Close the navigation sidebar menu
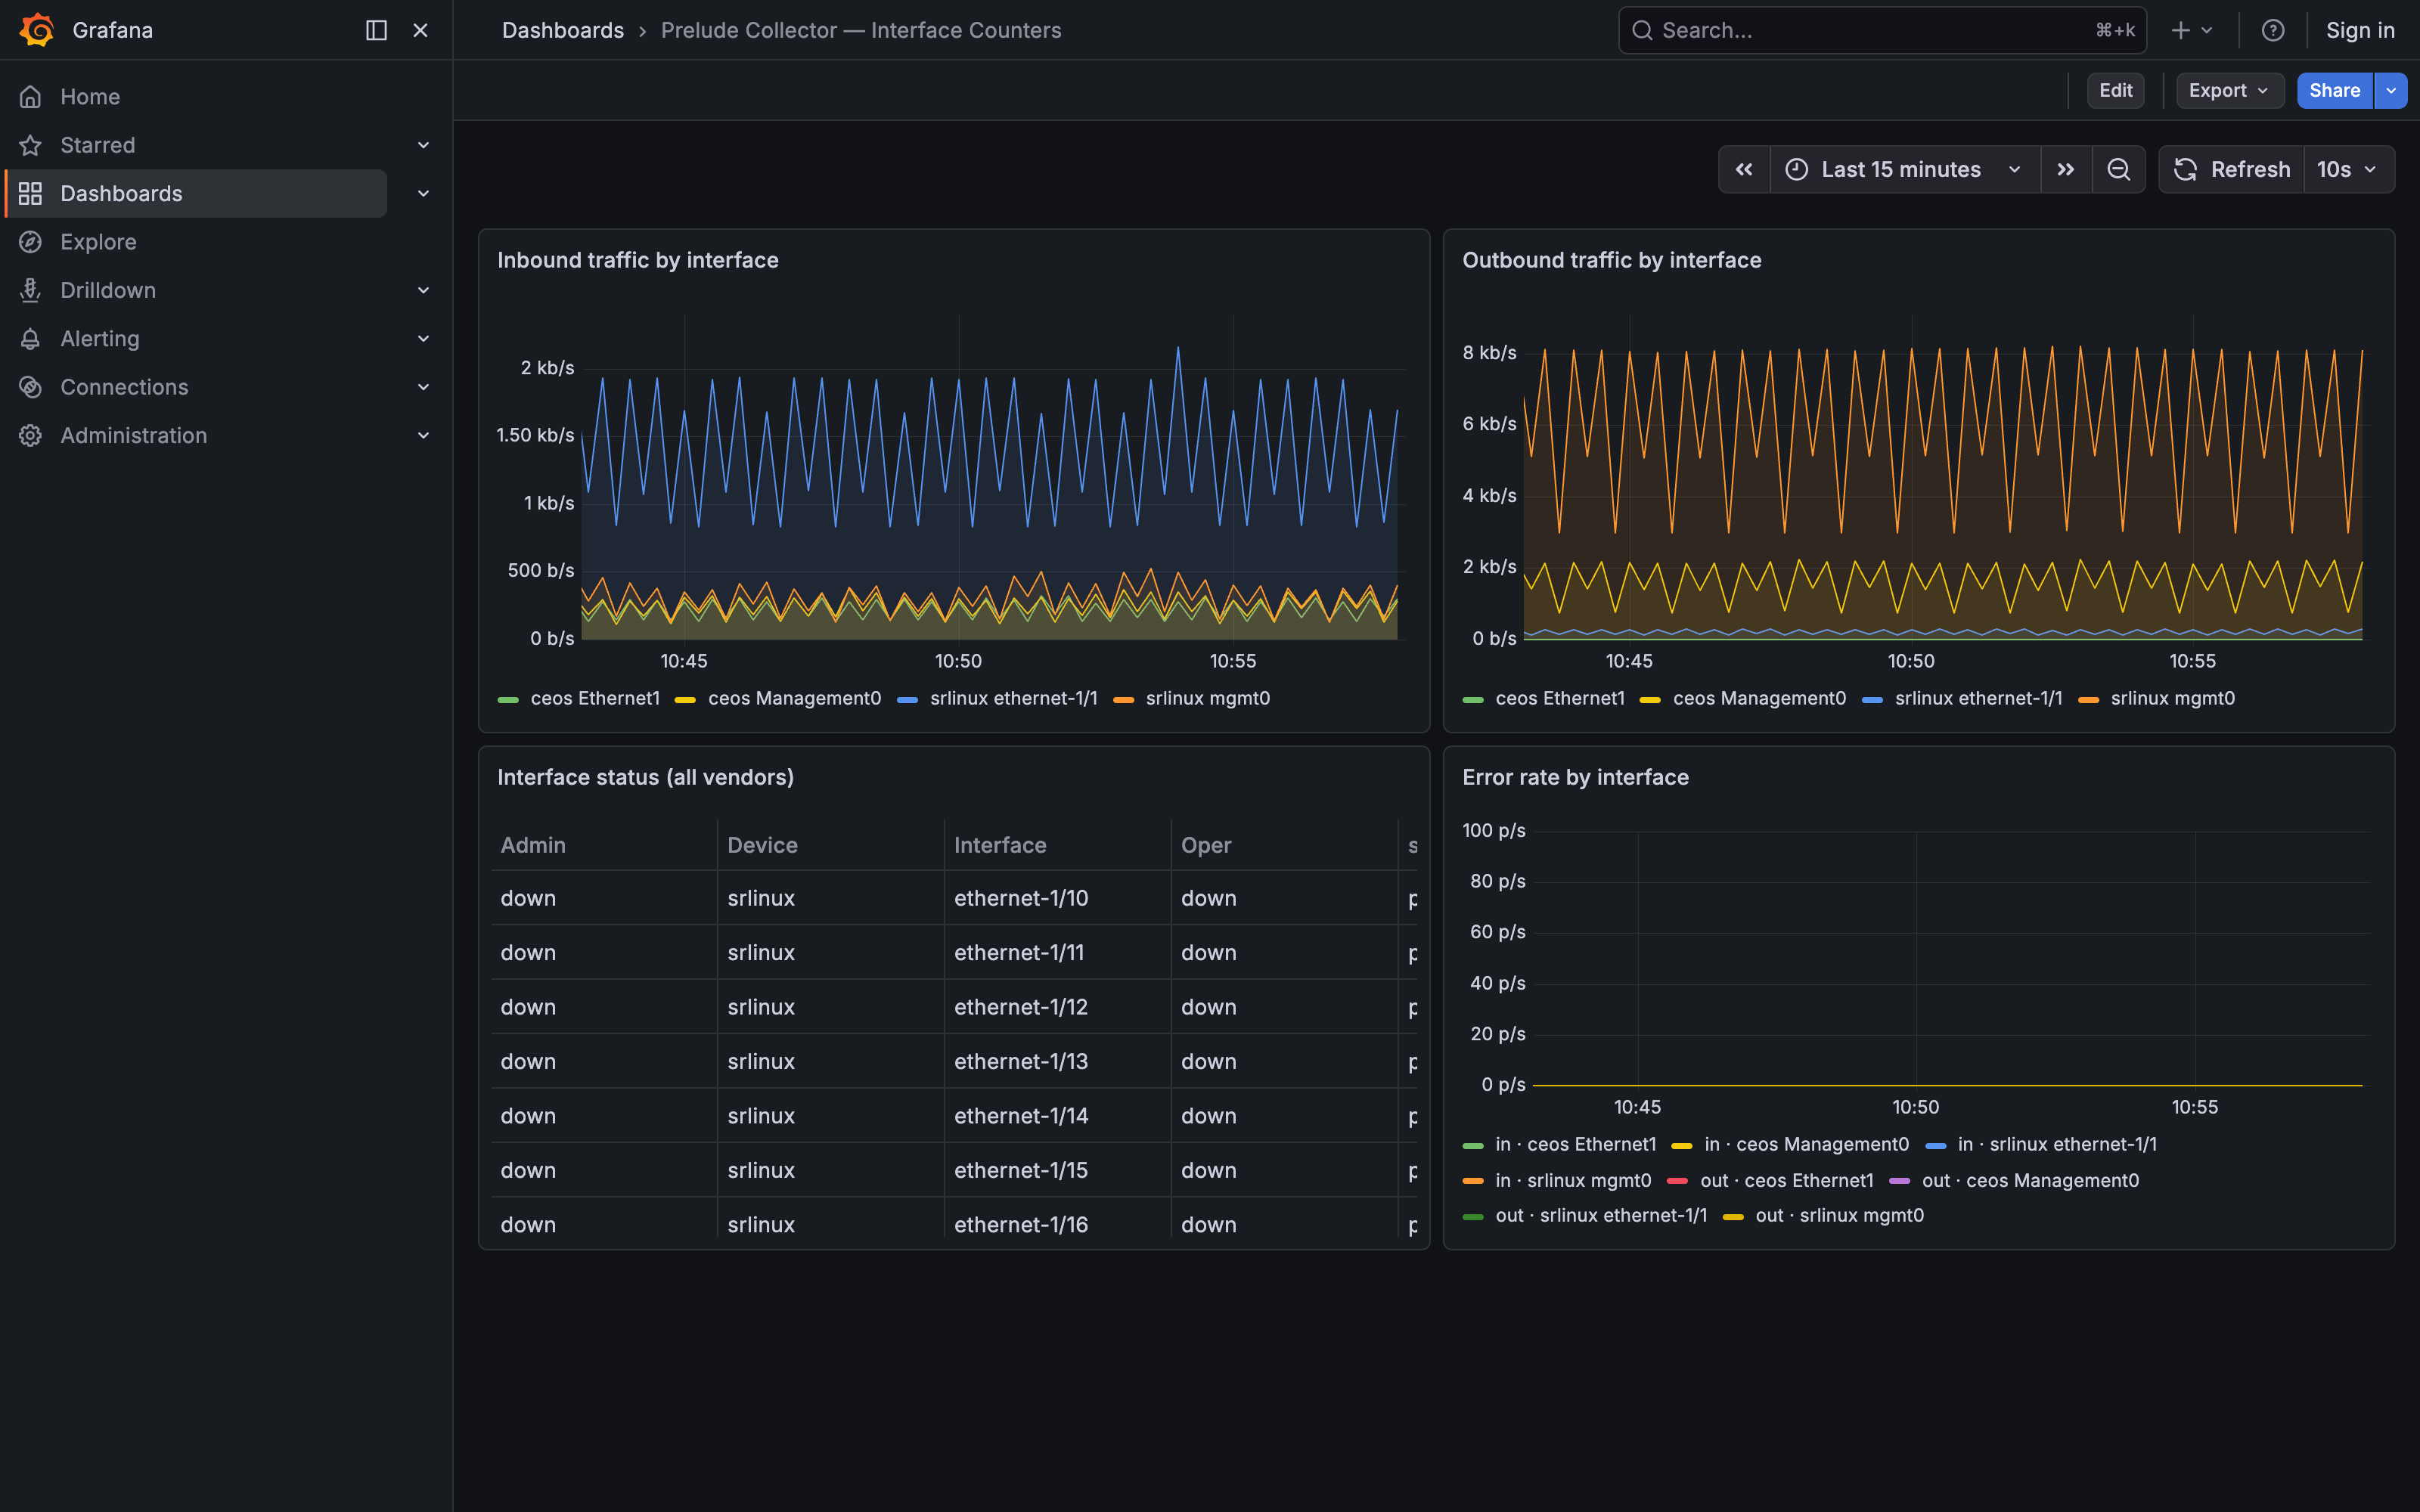The image size is (2420, 1512). click(420, 30)
